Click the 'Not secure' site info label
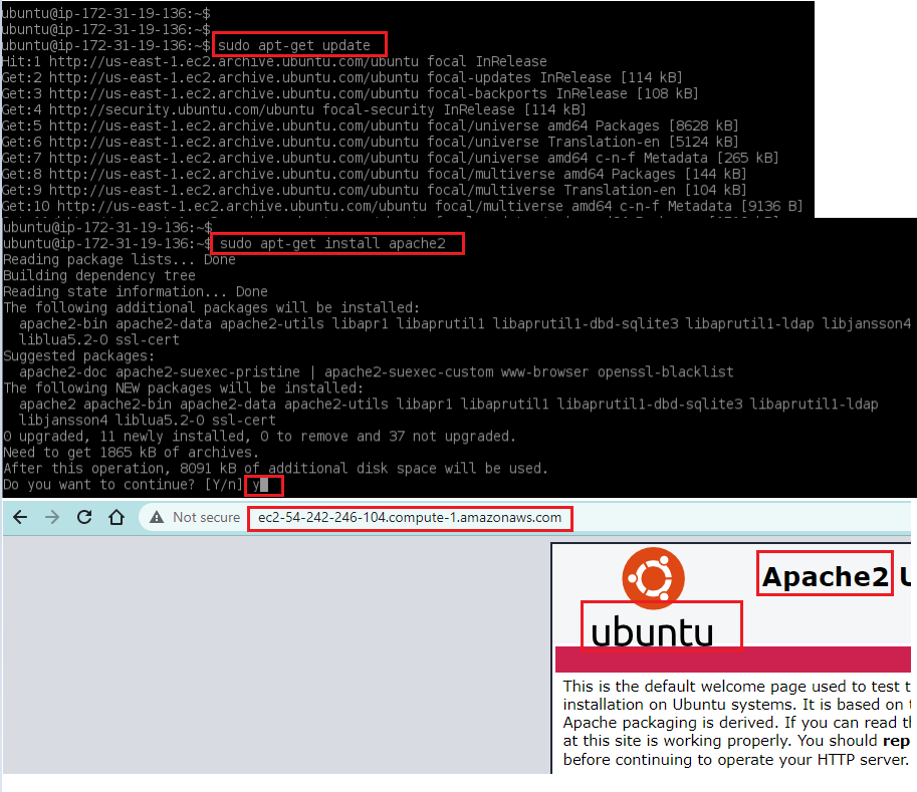Screen dimensions: 917x792 tap(206, 518)
